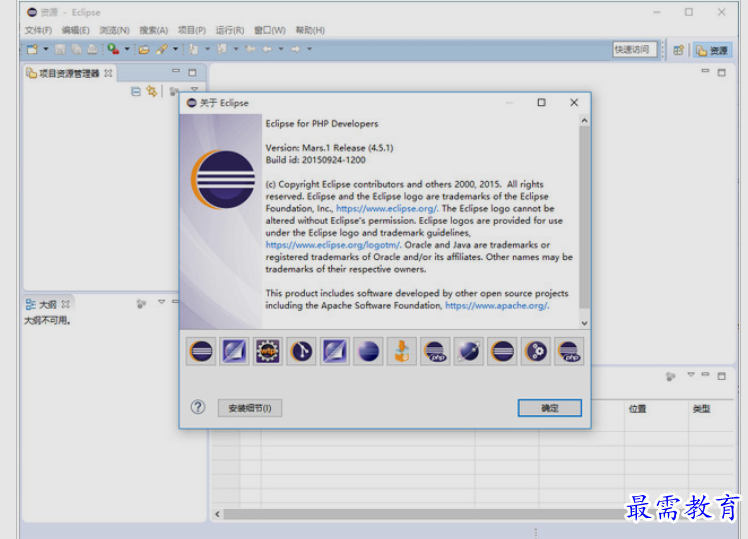The image size is (748, 539).
Task: Click the Previous Annotation toolbar icon
Action: tap(222, 49)
